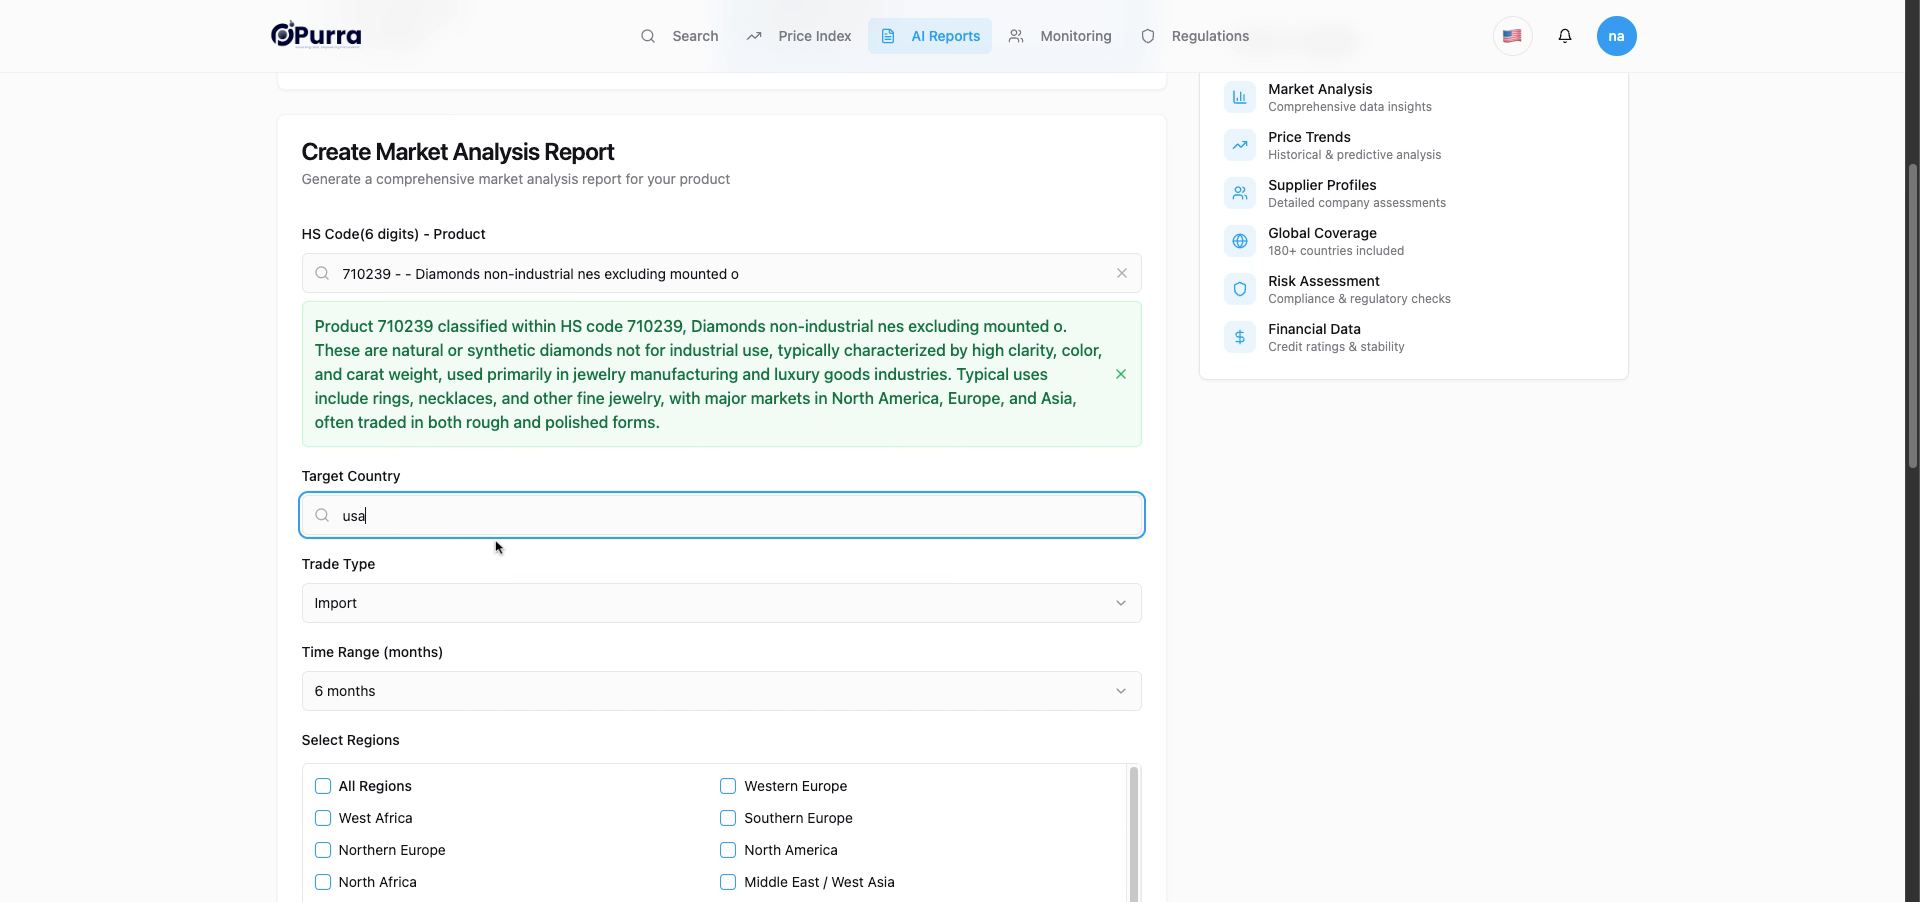This screenshot has width=1920, height=902.
Task: Click the Purra logo
Action: [316, 35]
